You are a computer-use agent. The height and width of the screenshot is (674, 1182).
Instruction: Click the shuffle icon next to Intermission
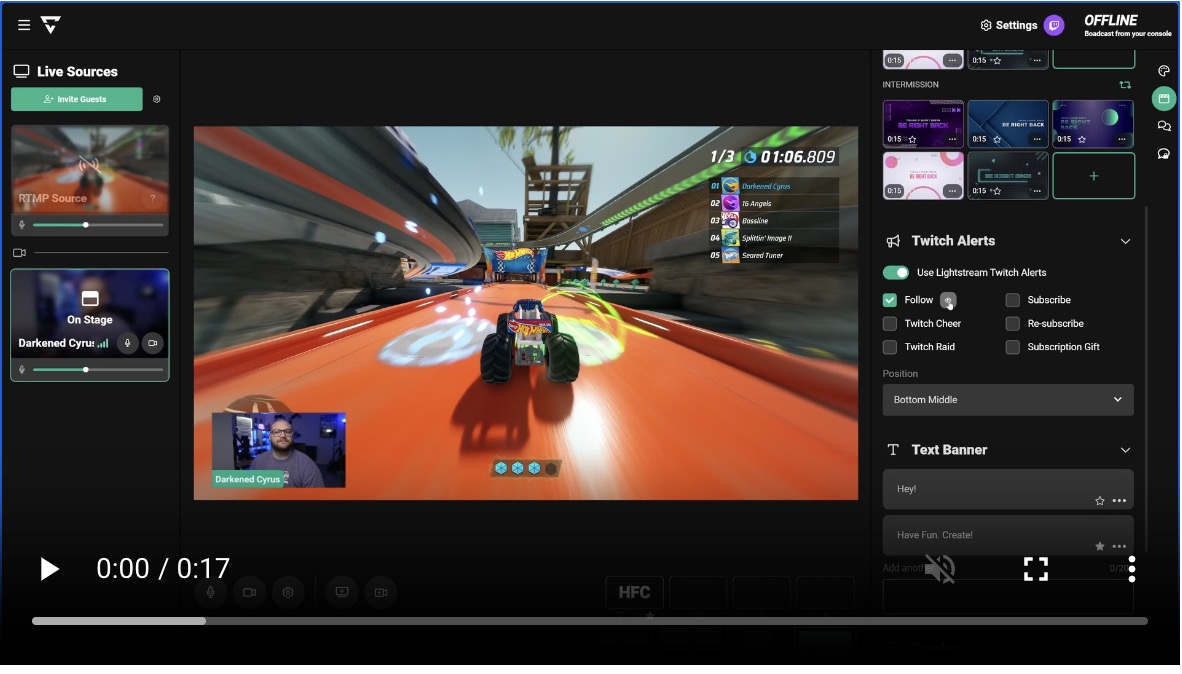[1125, 85]
